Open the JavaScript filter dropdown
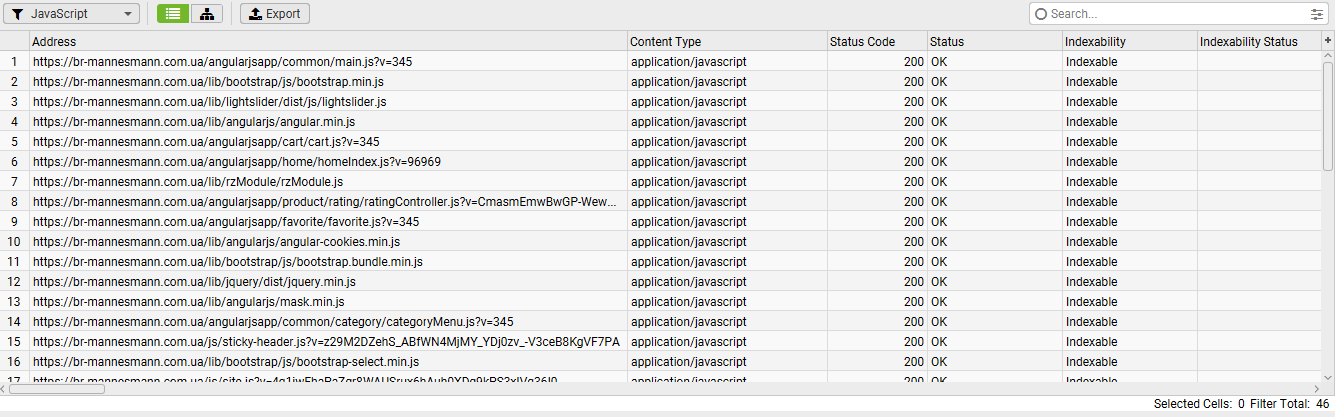This screenshot has width=1335, height=417. coord(69,14)
